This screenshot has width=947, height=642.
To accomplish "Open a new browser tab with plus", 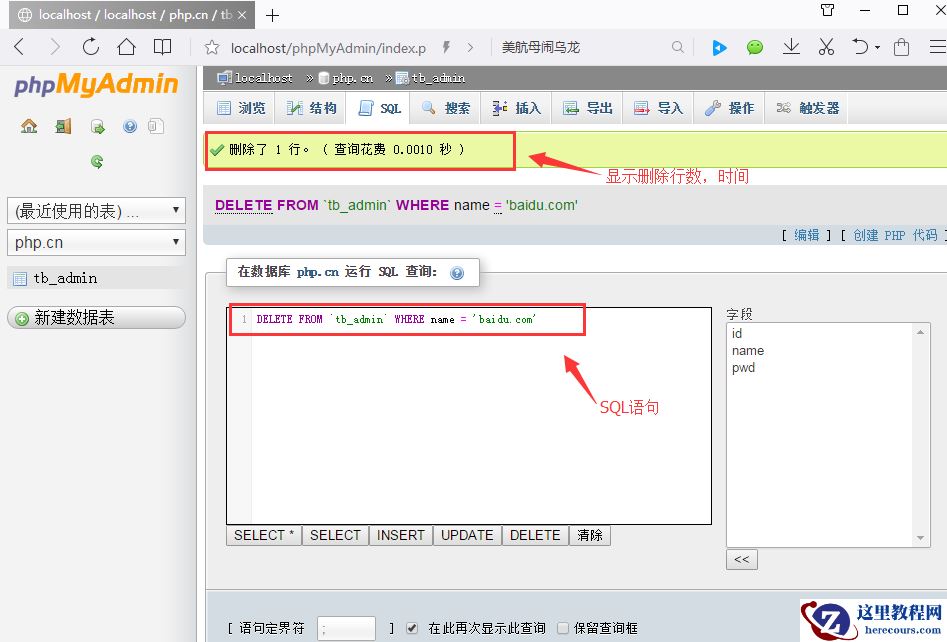I will [x=272, y=16].
